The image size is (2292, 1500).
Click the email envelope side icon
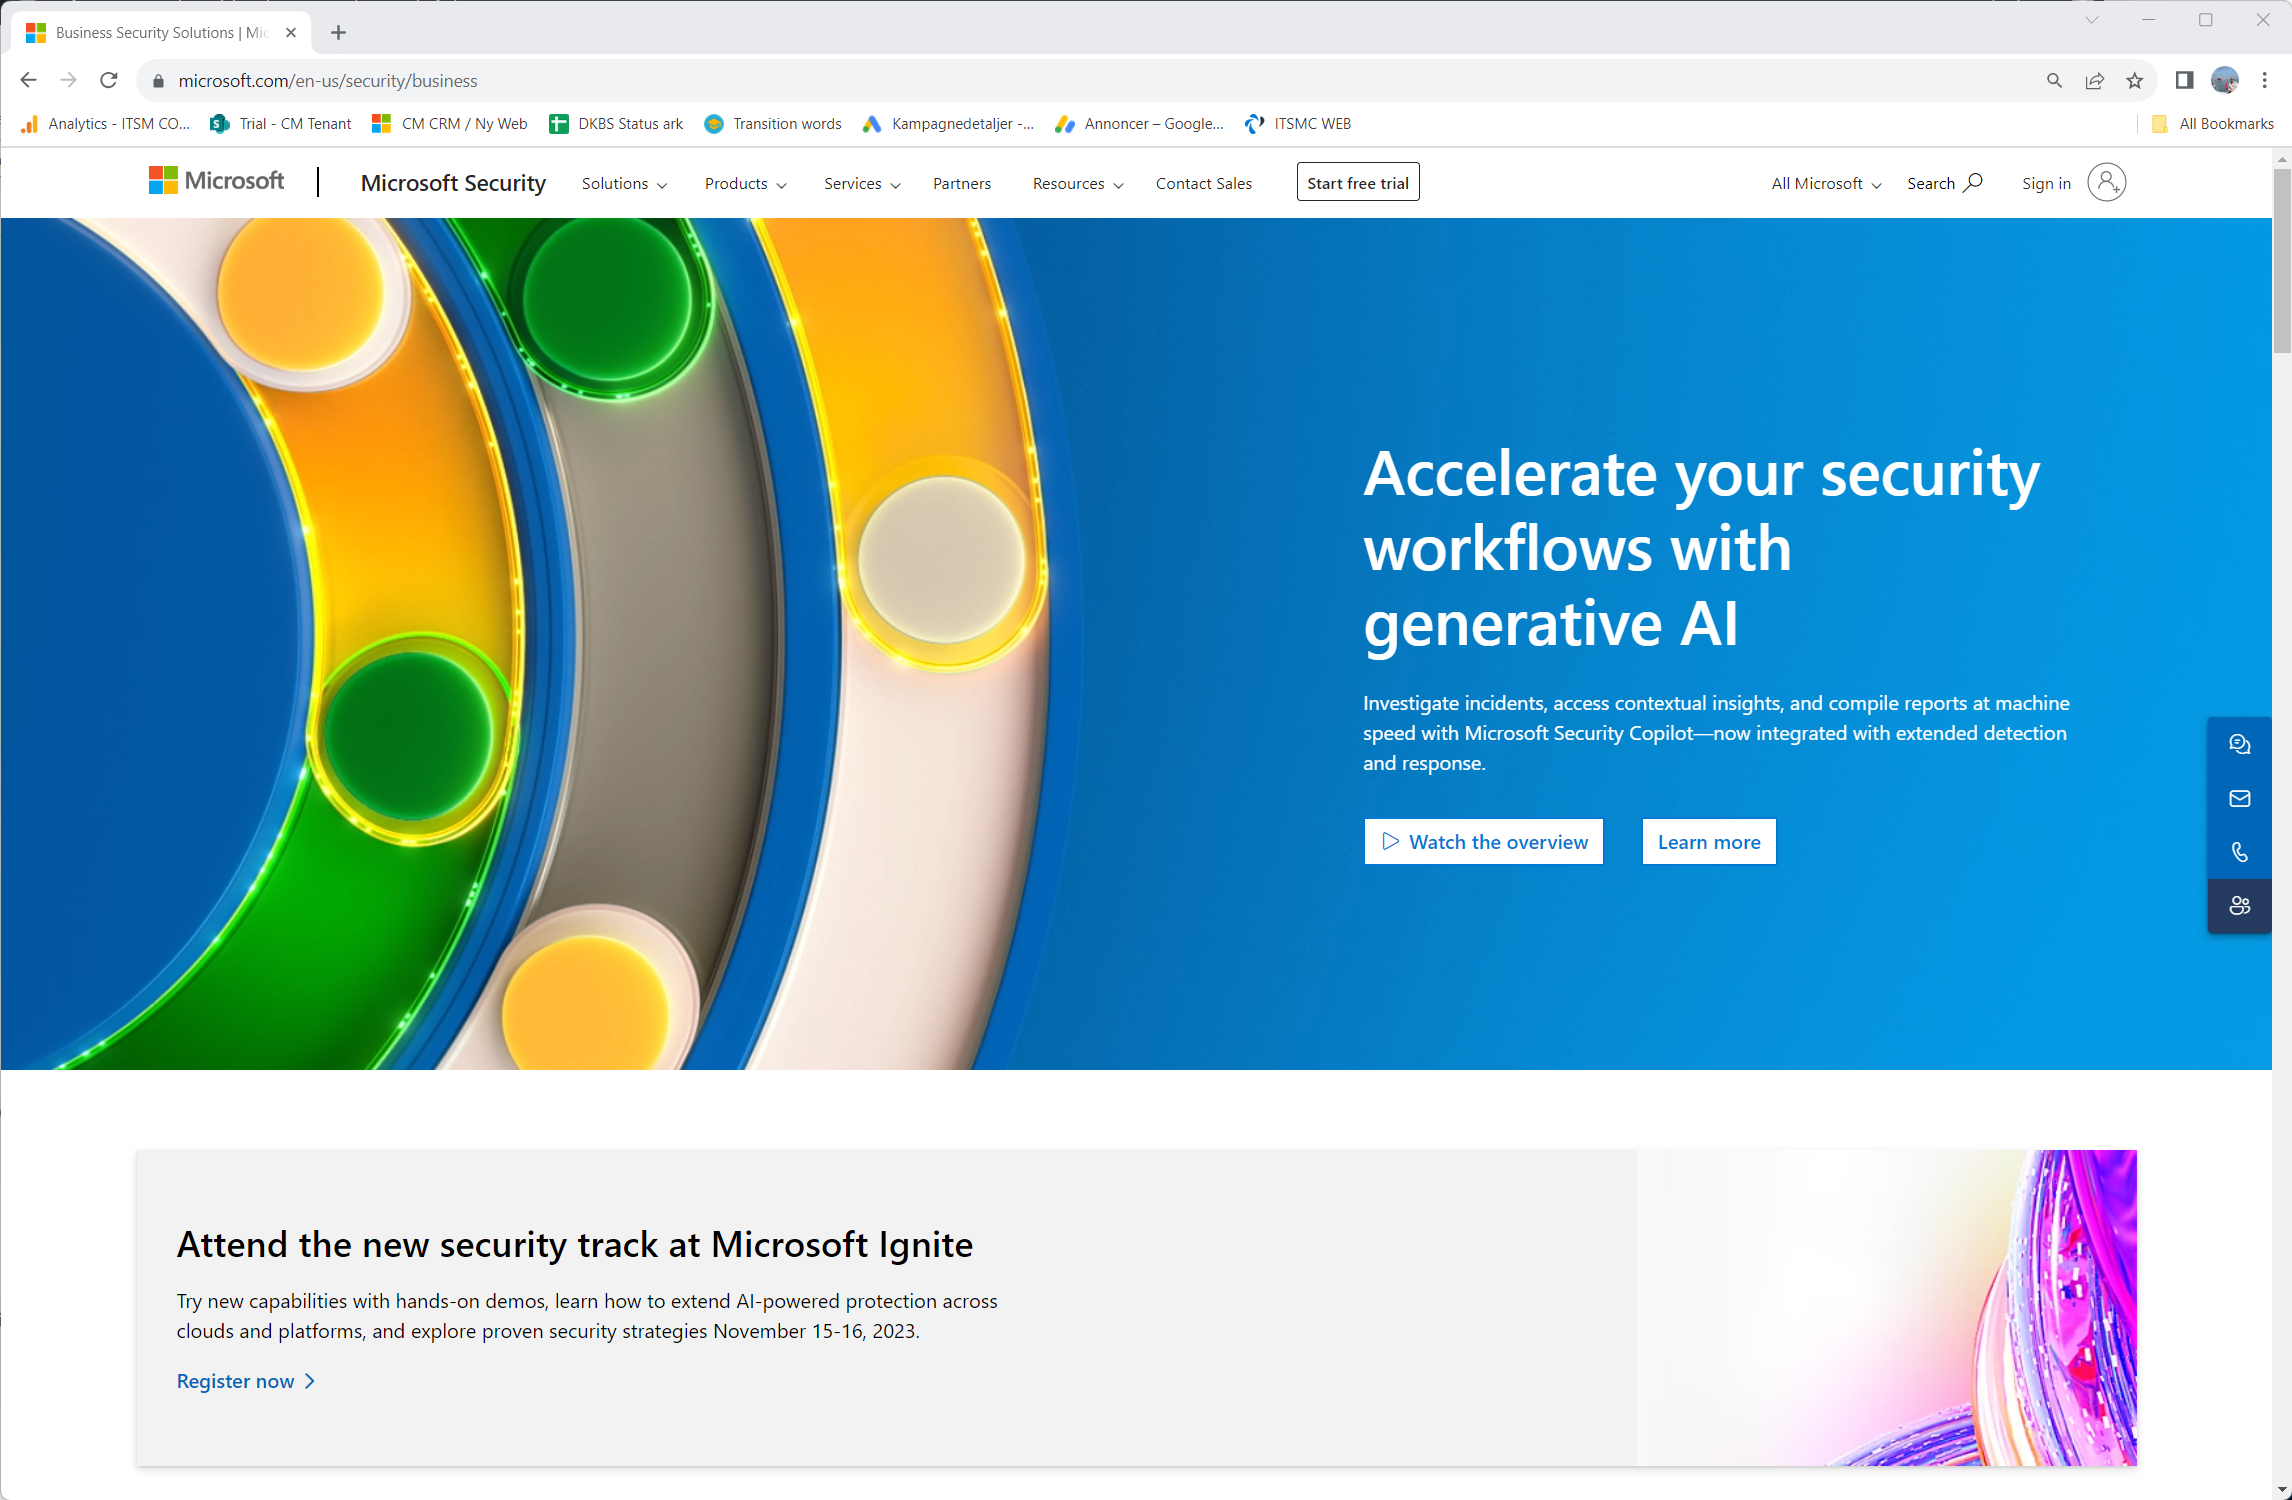(x=2239, y=798)
